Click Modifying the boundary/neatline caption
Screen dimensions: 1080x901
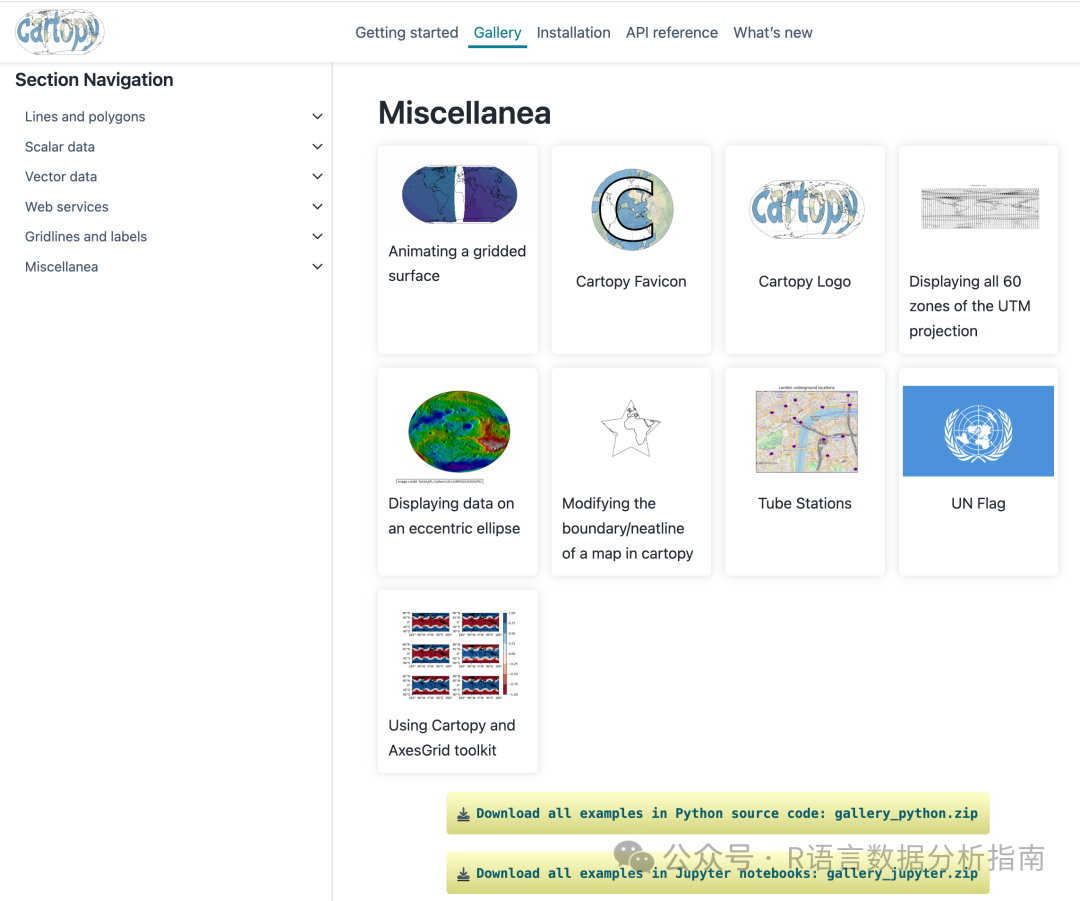[627, 528]
